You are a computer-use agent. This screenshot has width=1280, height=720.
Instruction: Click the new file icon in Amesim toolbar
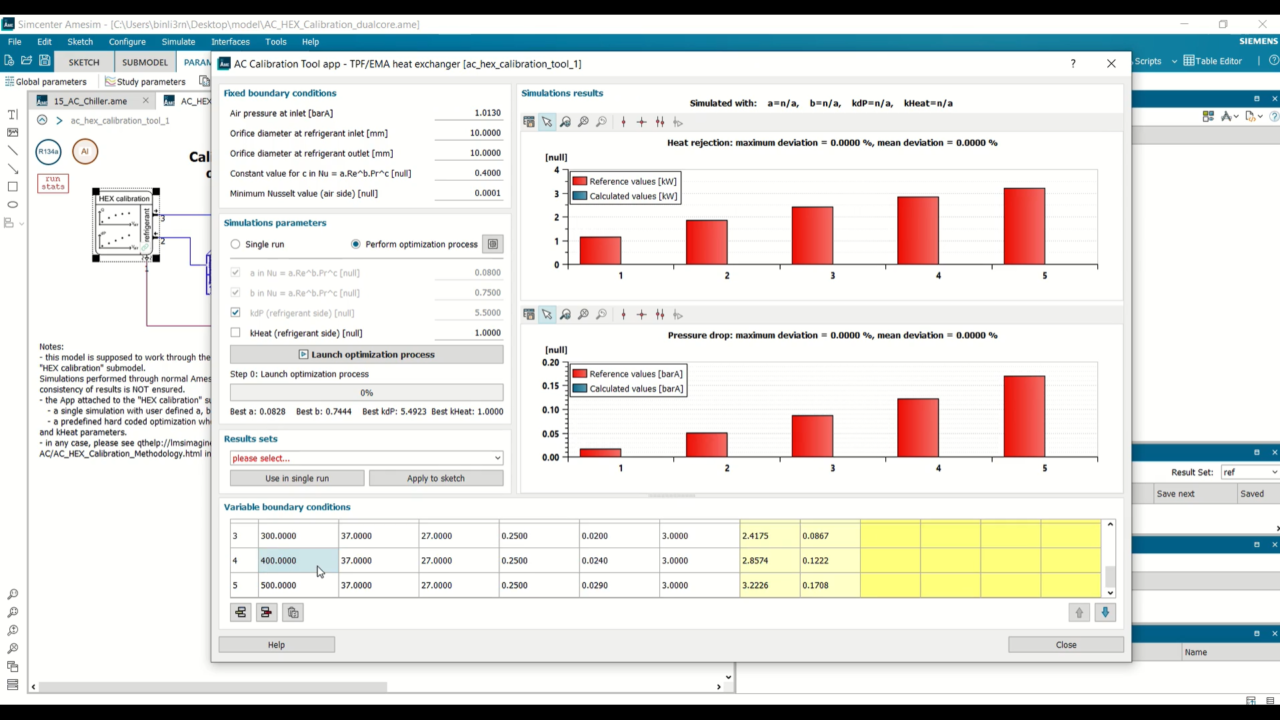click(x=9, y=61)
